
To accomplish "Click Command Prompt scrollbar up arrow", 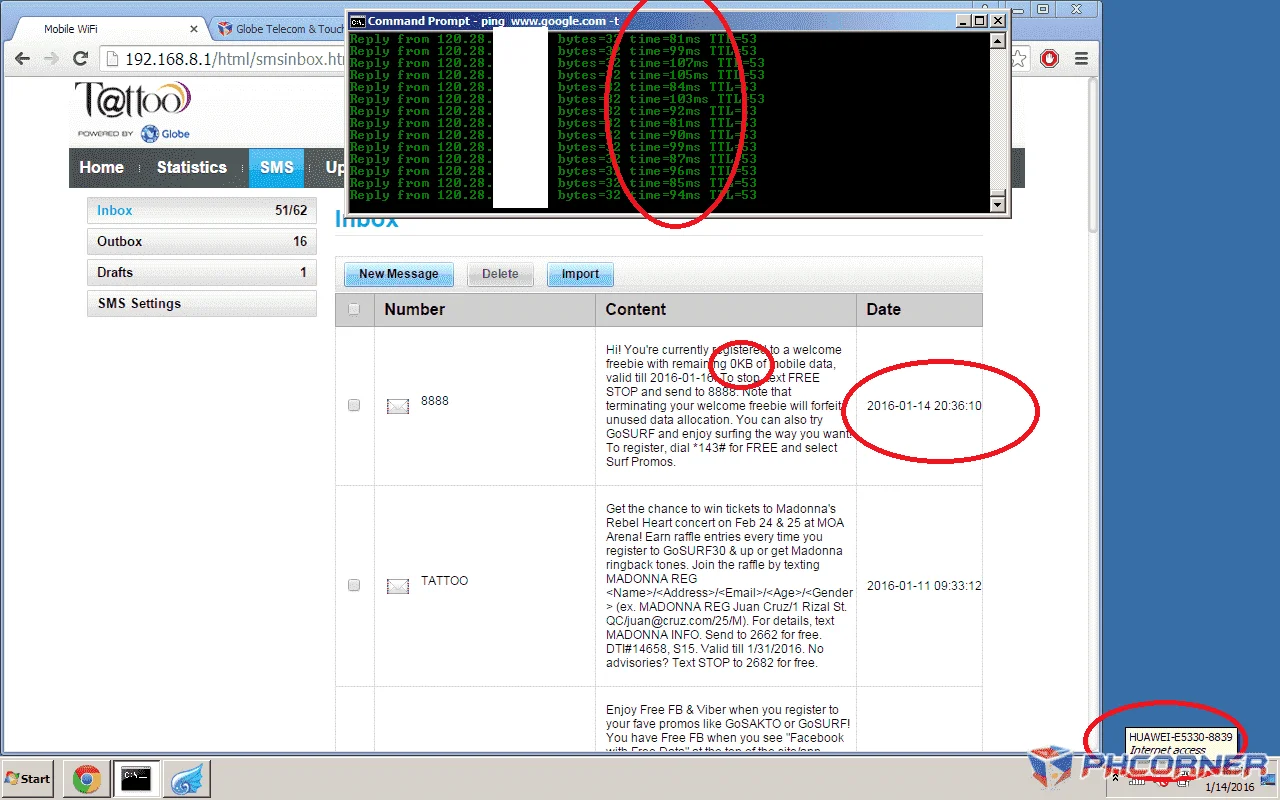I will point(996,41).
